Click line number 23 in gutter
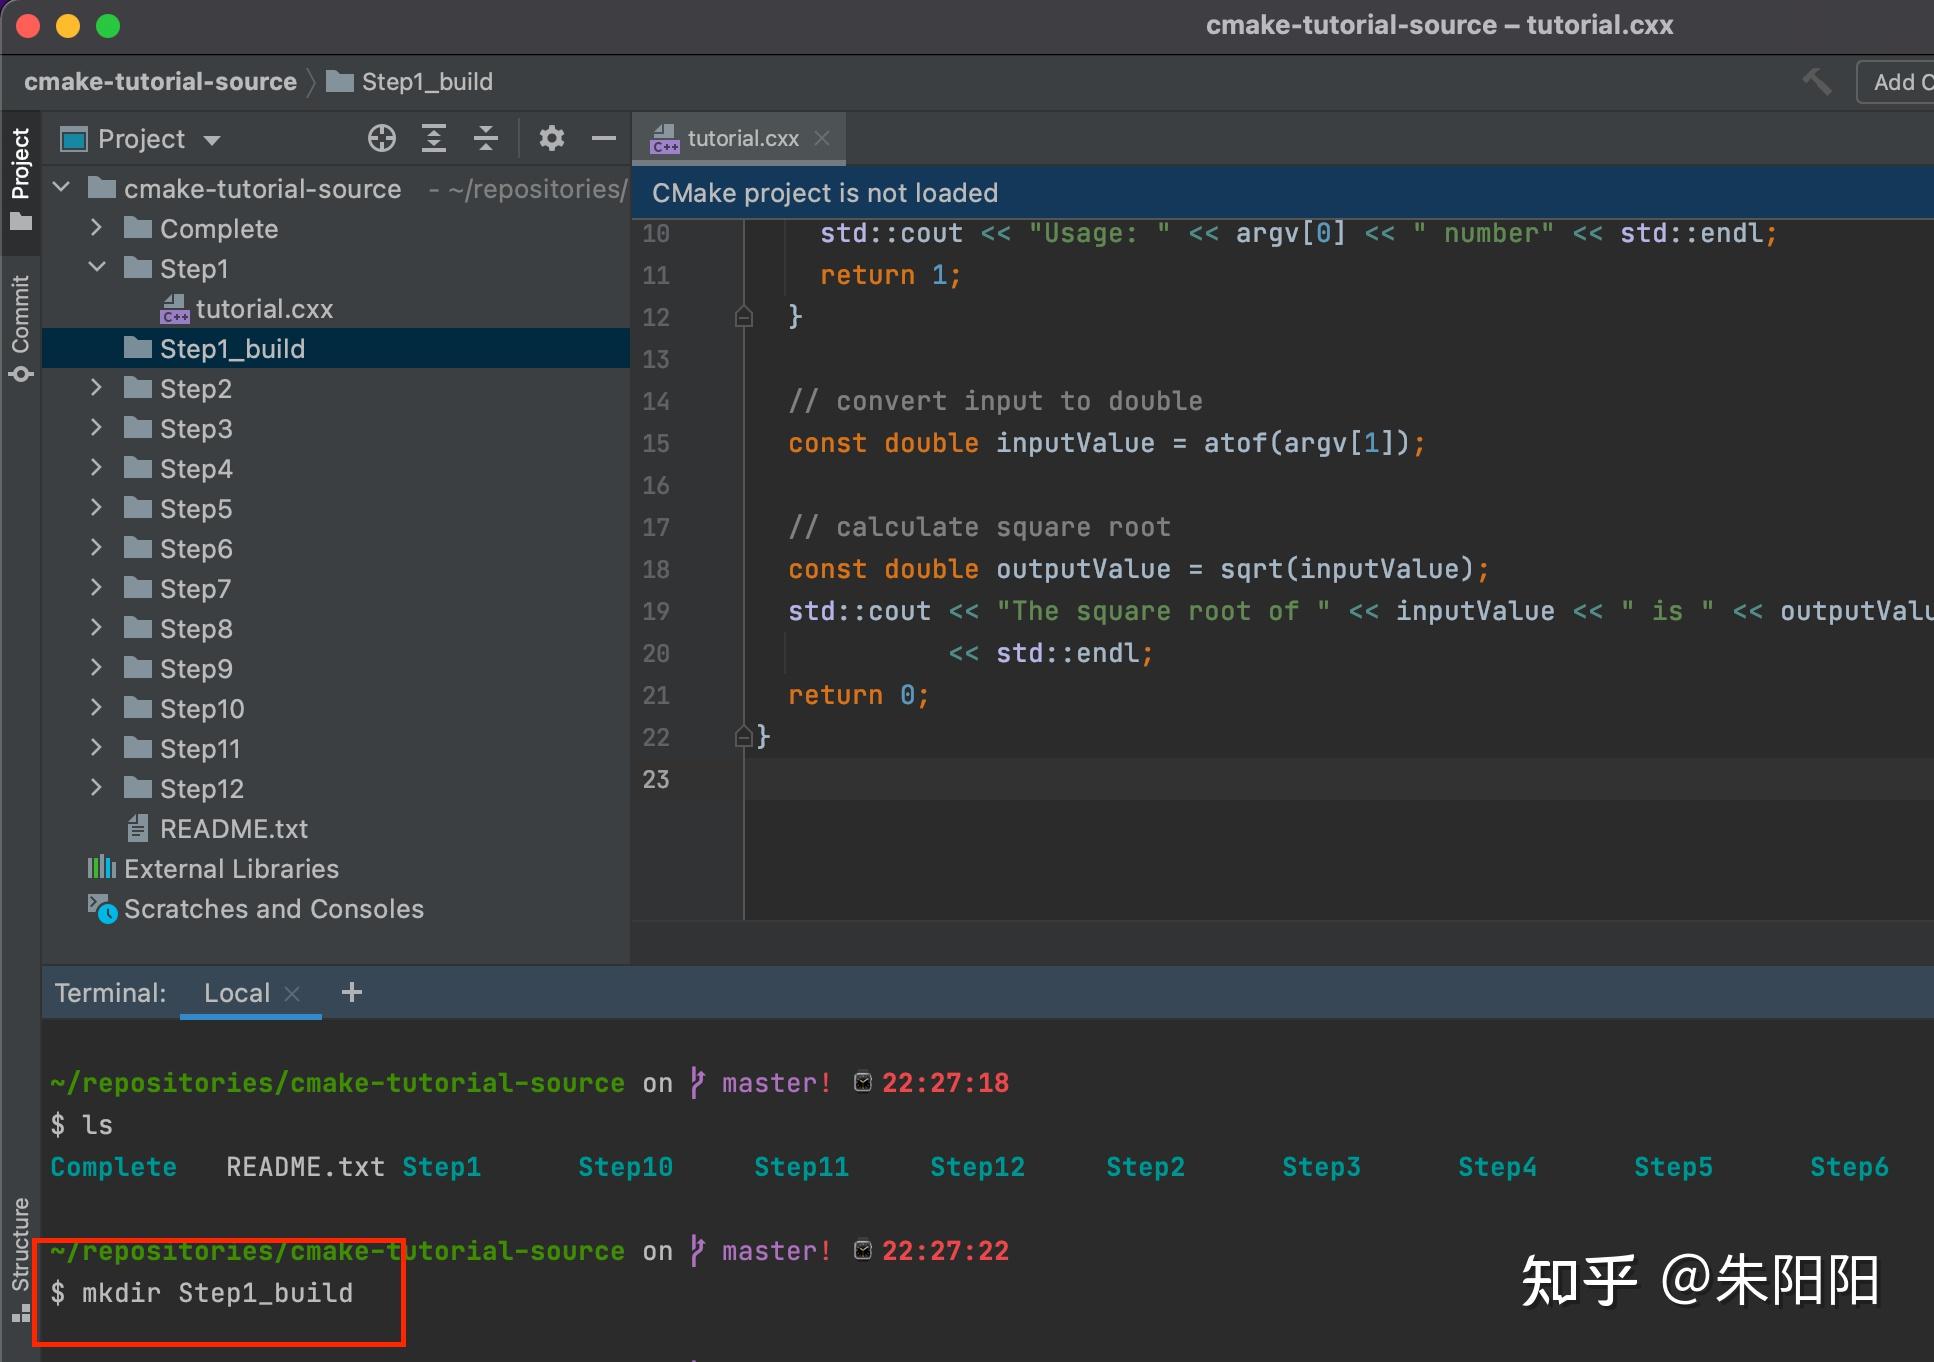This screenshot has width=1934, height=1362. (656, 779)
